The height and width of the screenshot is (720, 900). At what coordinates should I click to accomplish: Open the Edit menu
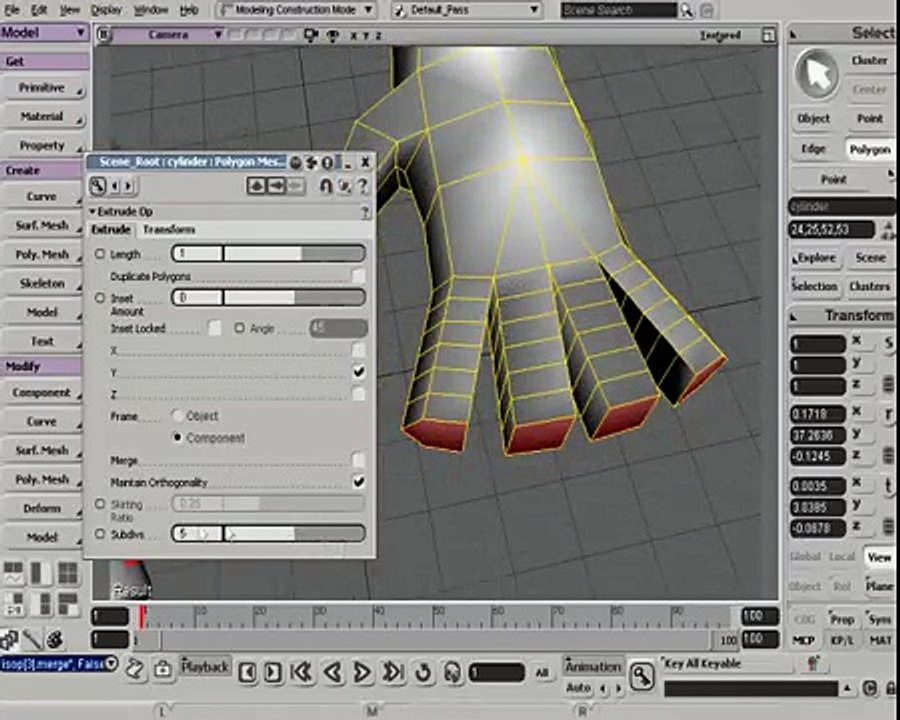point(39,10)
